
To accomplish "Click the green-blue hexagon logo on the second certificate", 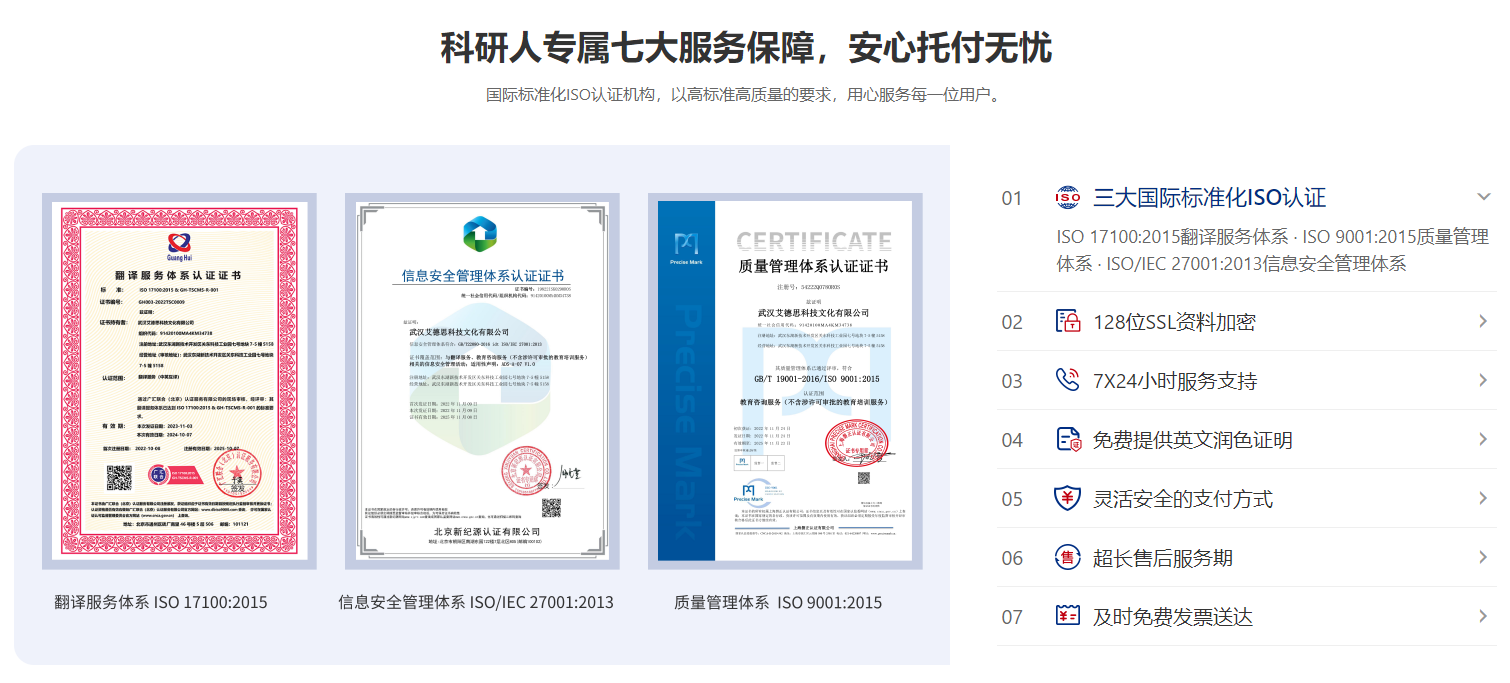I will pyautogui.click(x=481, y=233).
